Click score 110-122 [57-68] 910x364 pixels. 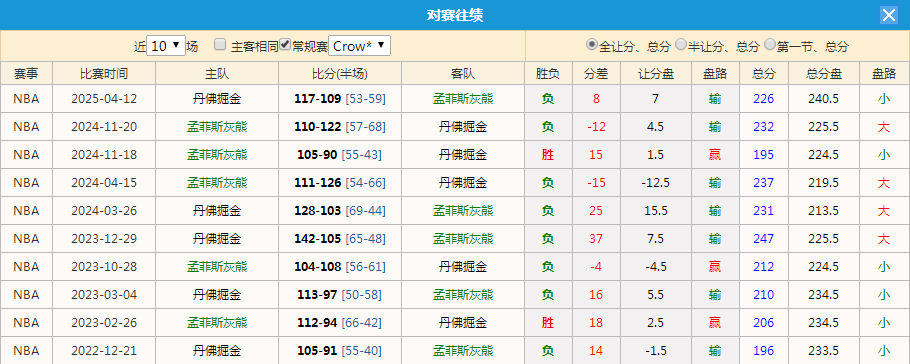point(340,127)
